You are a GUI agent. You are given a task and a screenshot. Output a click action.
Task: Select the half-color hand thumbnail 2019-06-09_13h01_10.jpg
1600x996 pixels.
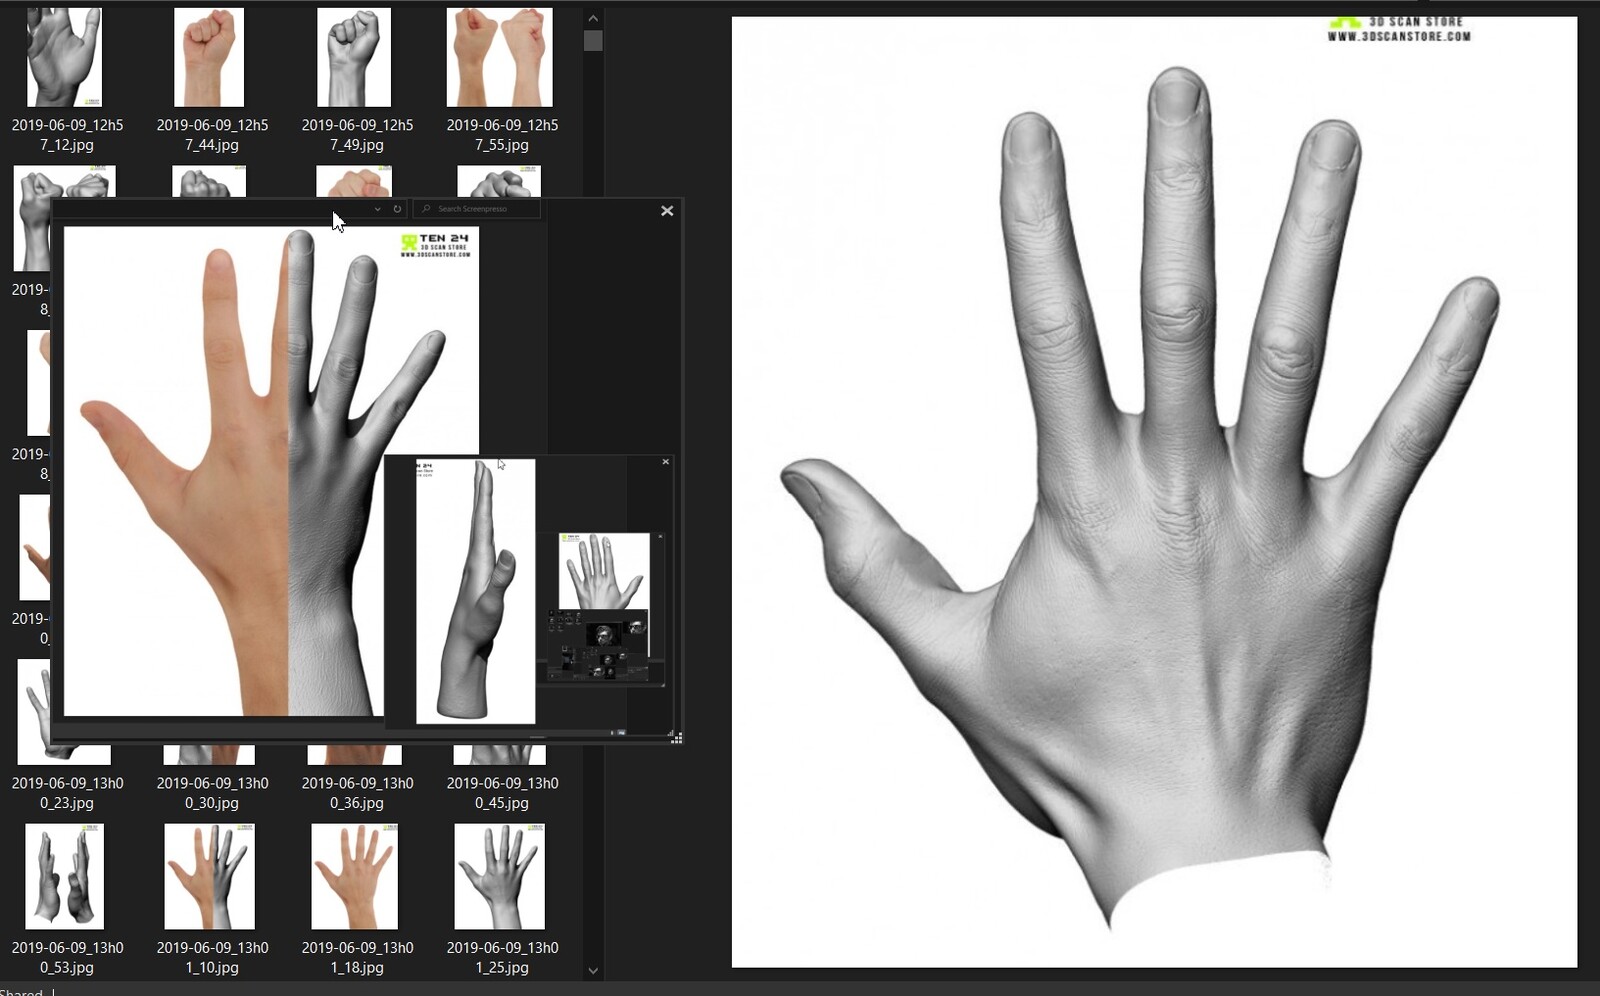[209, 877]
